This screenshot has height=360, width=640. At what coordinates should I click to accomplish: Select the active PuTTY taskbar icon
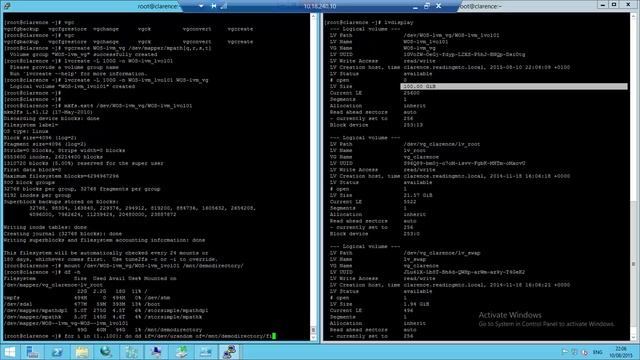point(230,352)
